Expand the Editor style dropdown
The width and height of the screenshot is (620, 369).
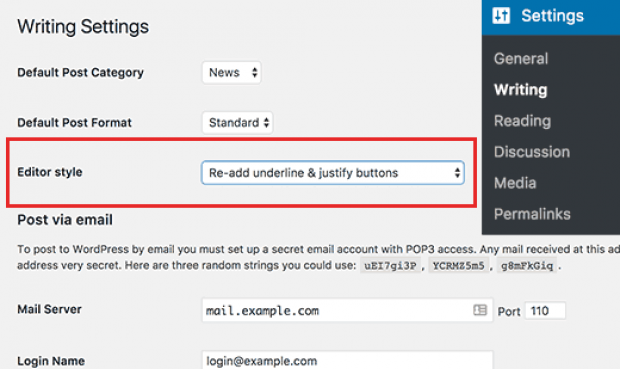(x=333, y=172)
